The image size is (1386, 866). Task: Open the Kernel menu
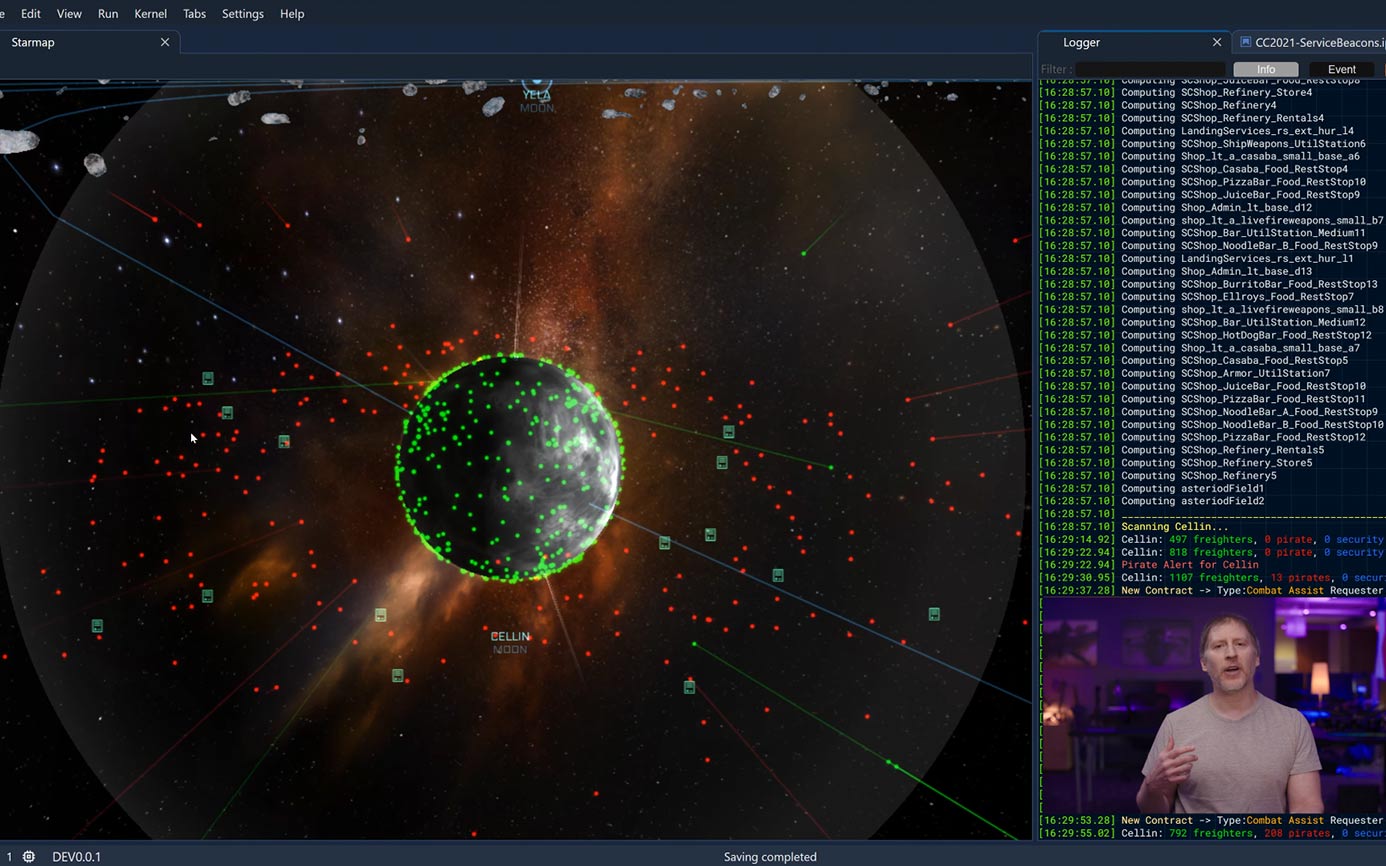point(151,14)
